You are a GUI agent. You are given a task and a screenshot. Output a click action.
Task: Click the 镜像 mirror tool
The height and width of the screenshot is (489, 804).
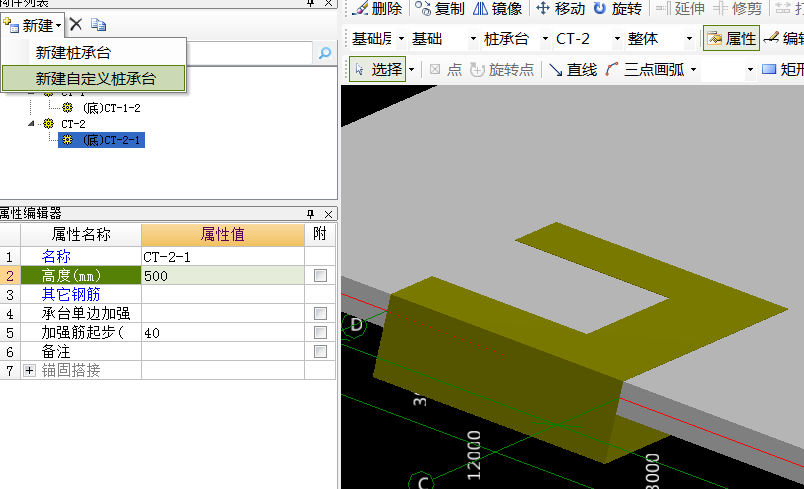[497, 8]
